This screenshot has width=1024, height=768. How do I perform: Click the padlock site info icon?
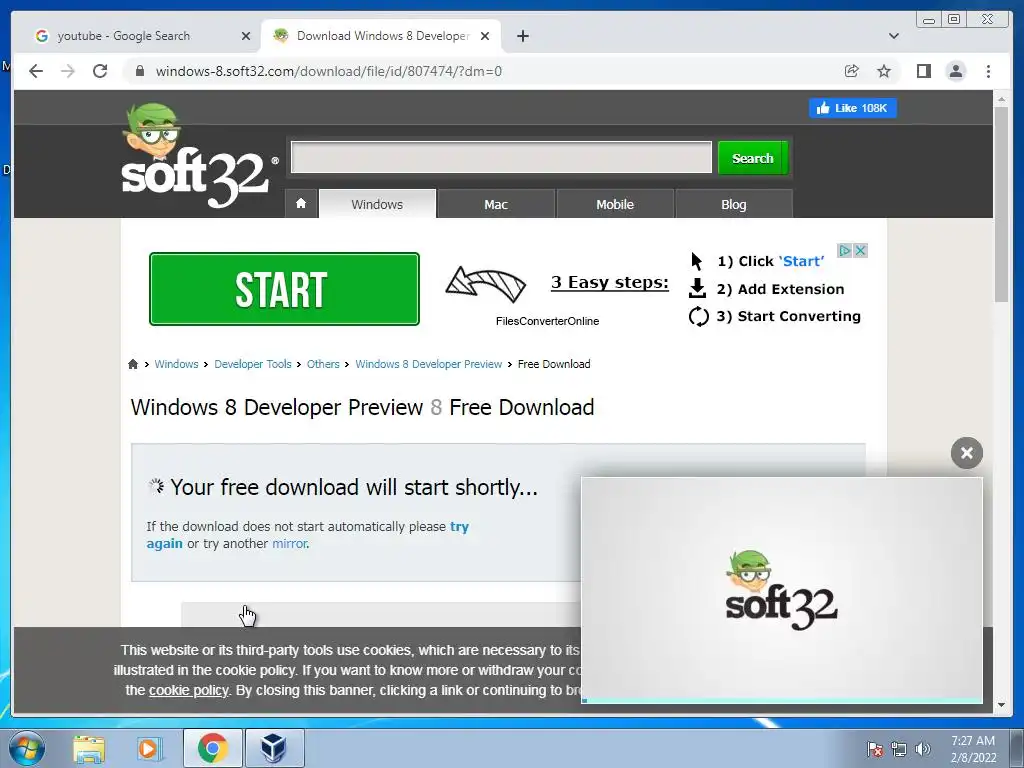(139, 71)
